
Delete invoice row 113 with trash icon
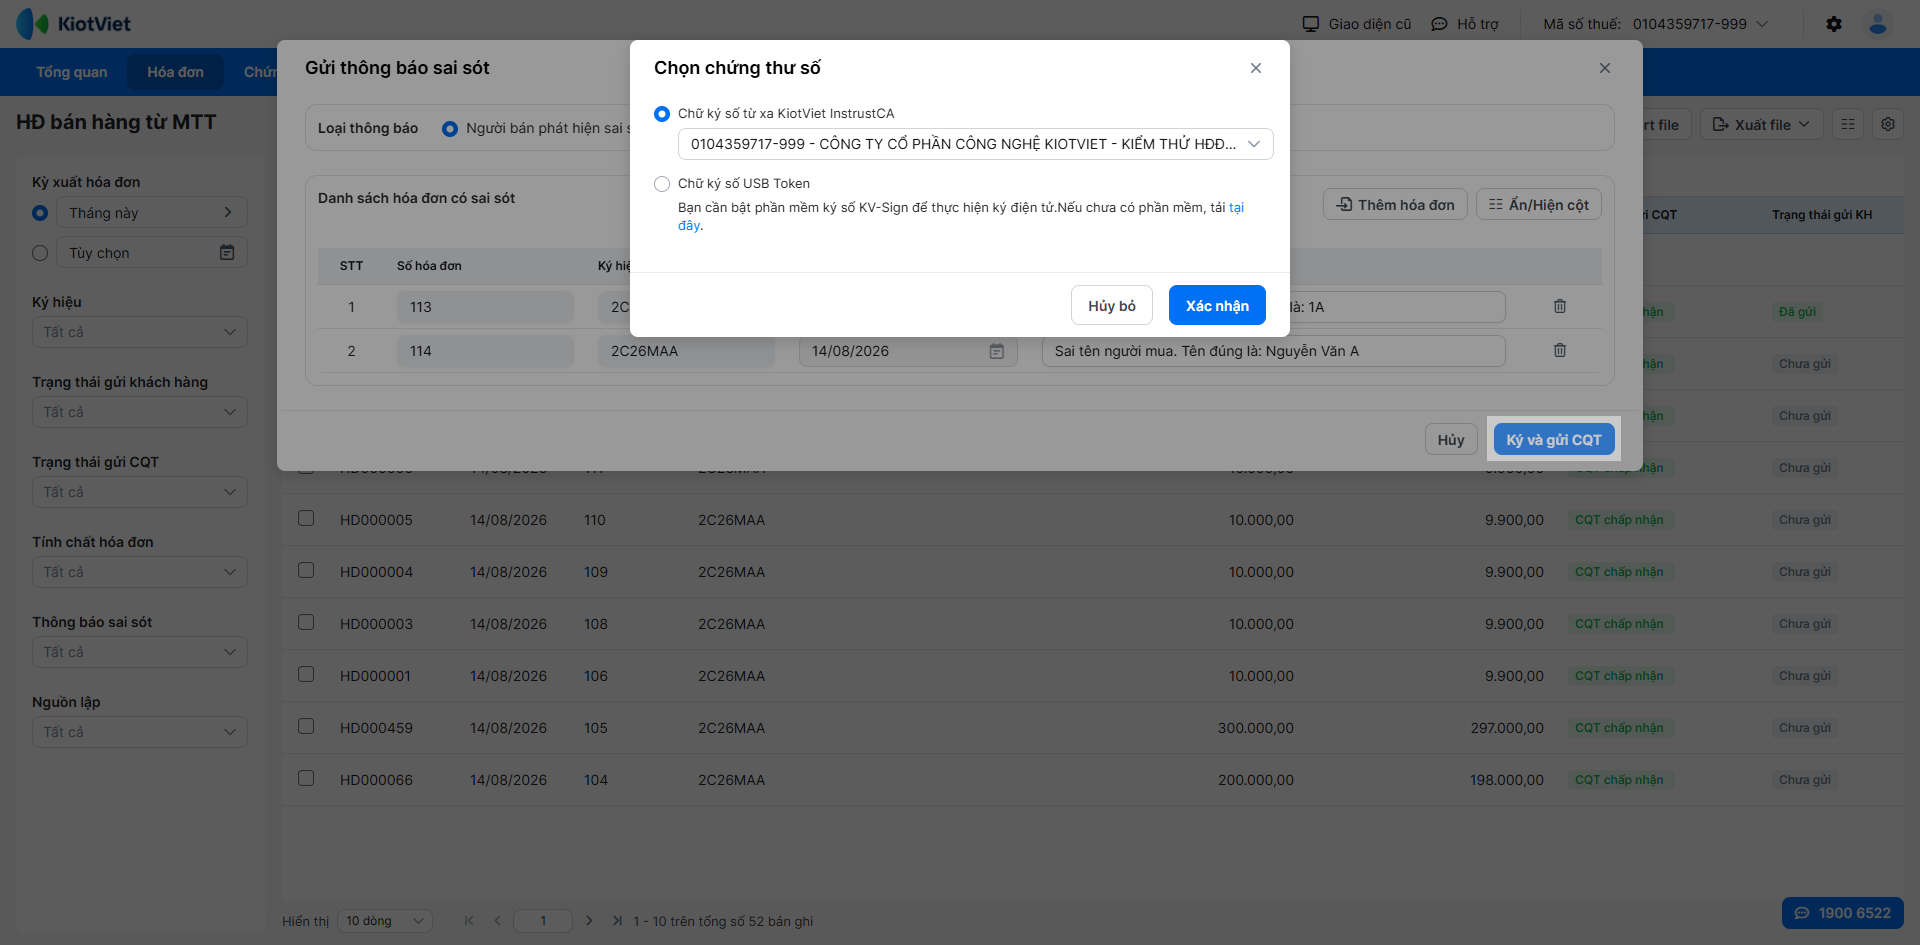[x=1560, y=306]
